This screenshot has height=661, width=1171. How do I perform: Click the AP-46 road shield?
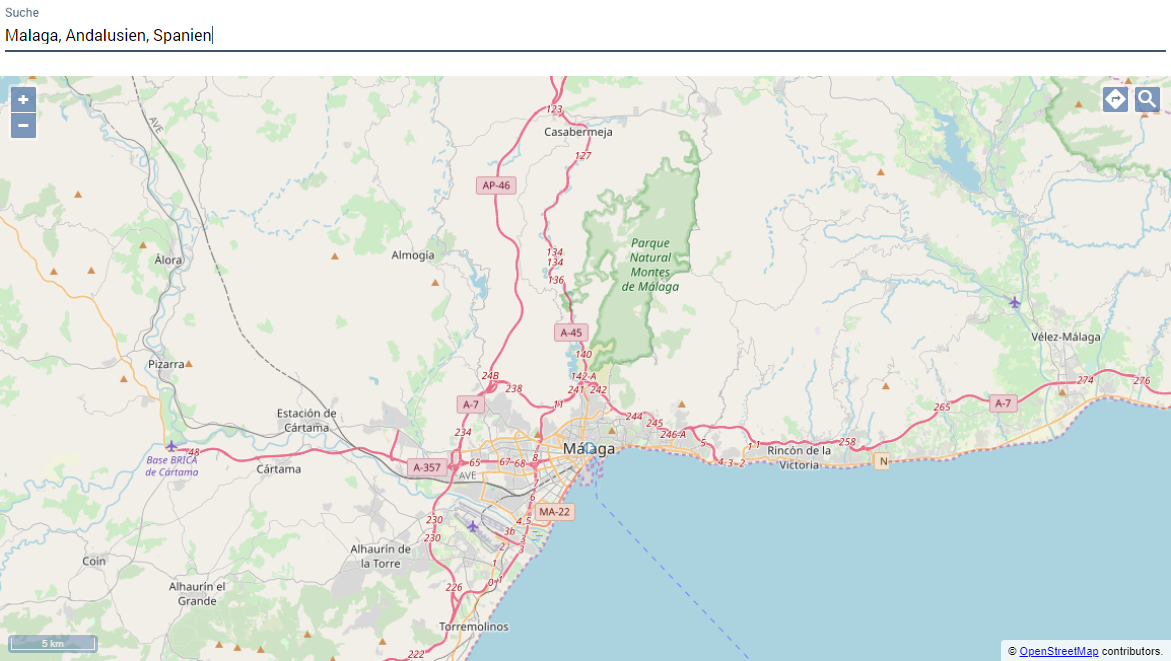(x=496, y=185)
